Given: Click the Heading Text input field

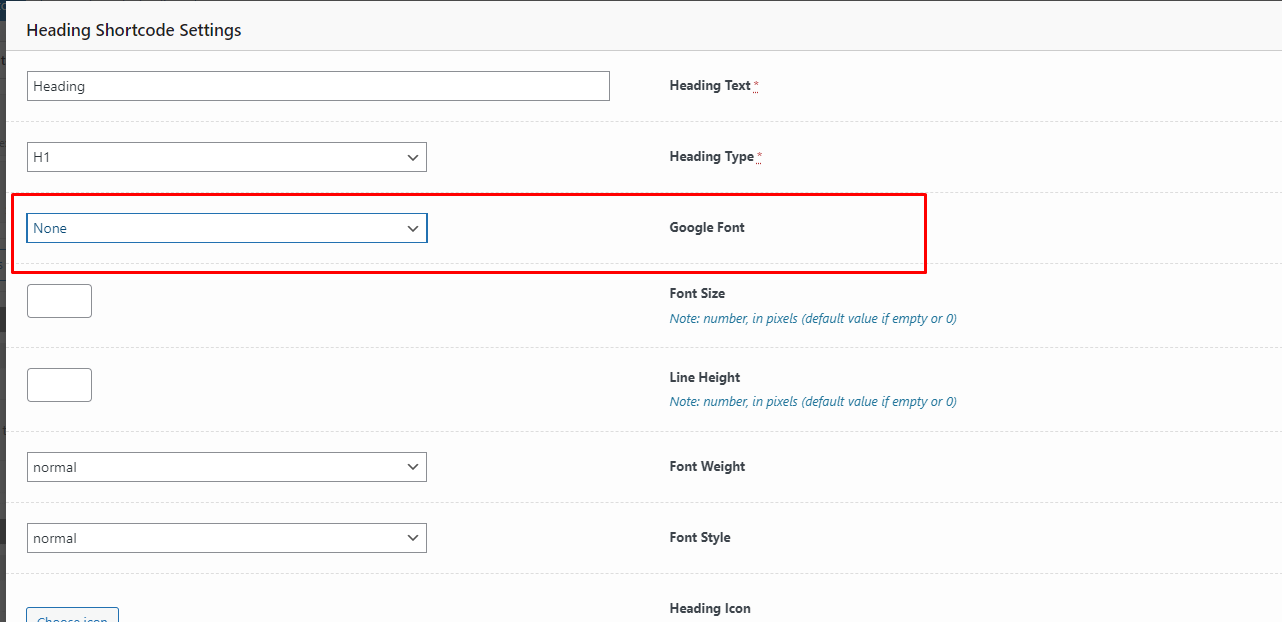Looking at the screenshot, I should [x=318, y=86].
